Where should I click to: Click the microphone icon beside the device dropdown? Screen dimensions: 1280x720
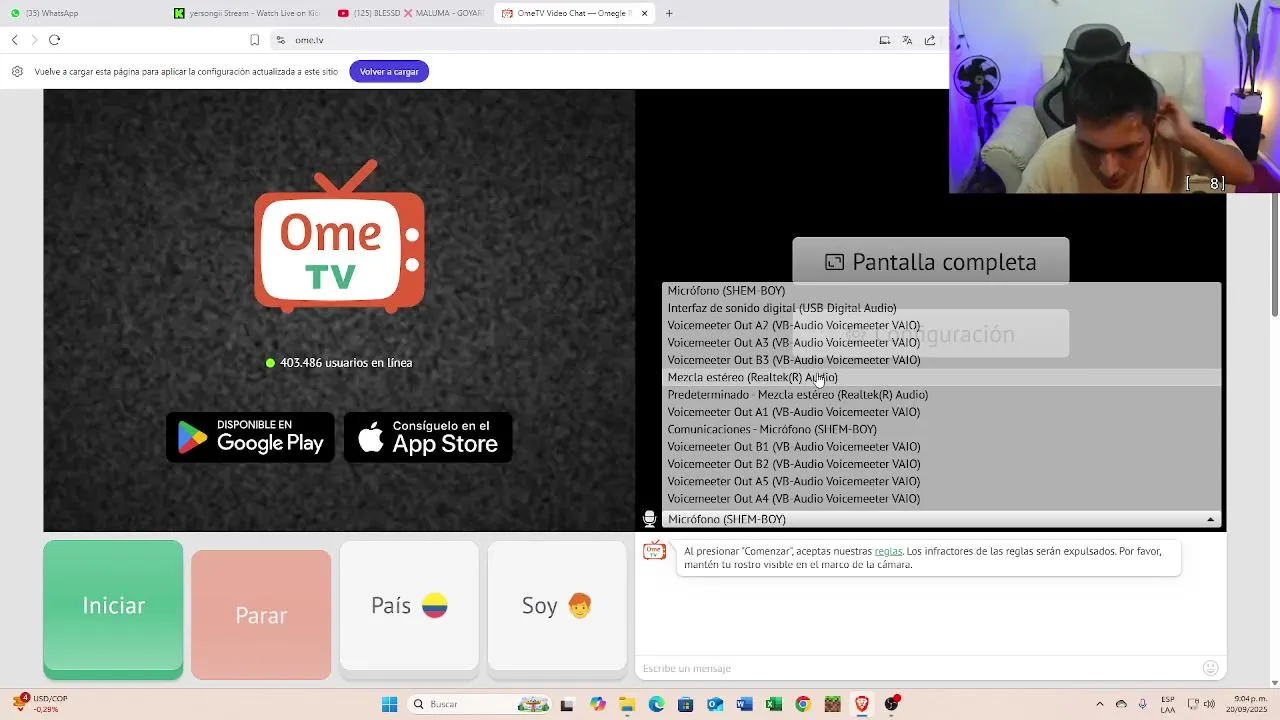click(x=649, y=519)
